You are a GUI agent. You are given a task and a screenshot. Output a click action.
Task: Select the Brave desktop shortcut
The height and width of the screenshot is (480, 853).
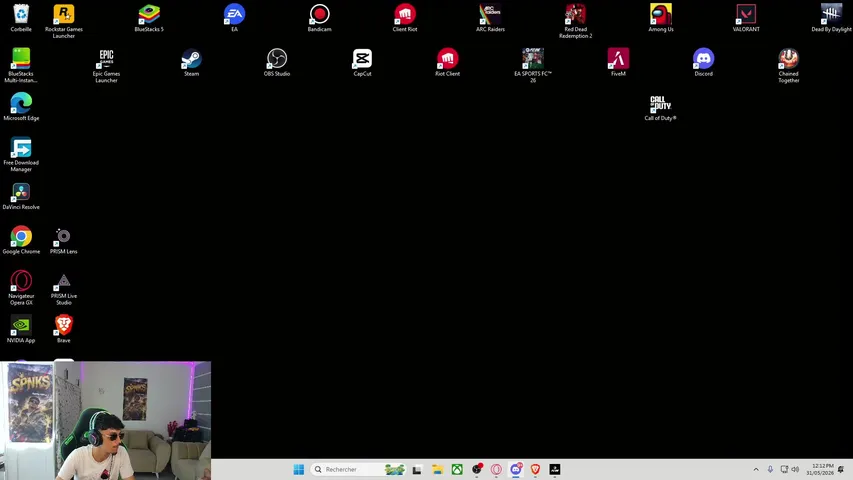coord(64,329)
